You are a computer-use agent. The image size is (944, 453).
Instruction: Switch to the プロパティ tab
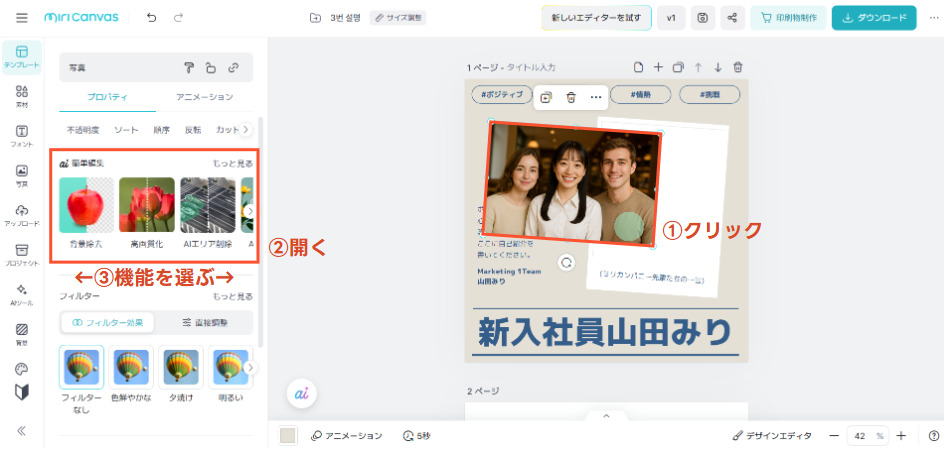(x=107, y=97)
